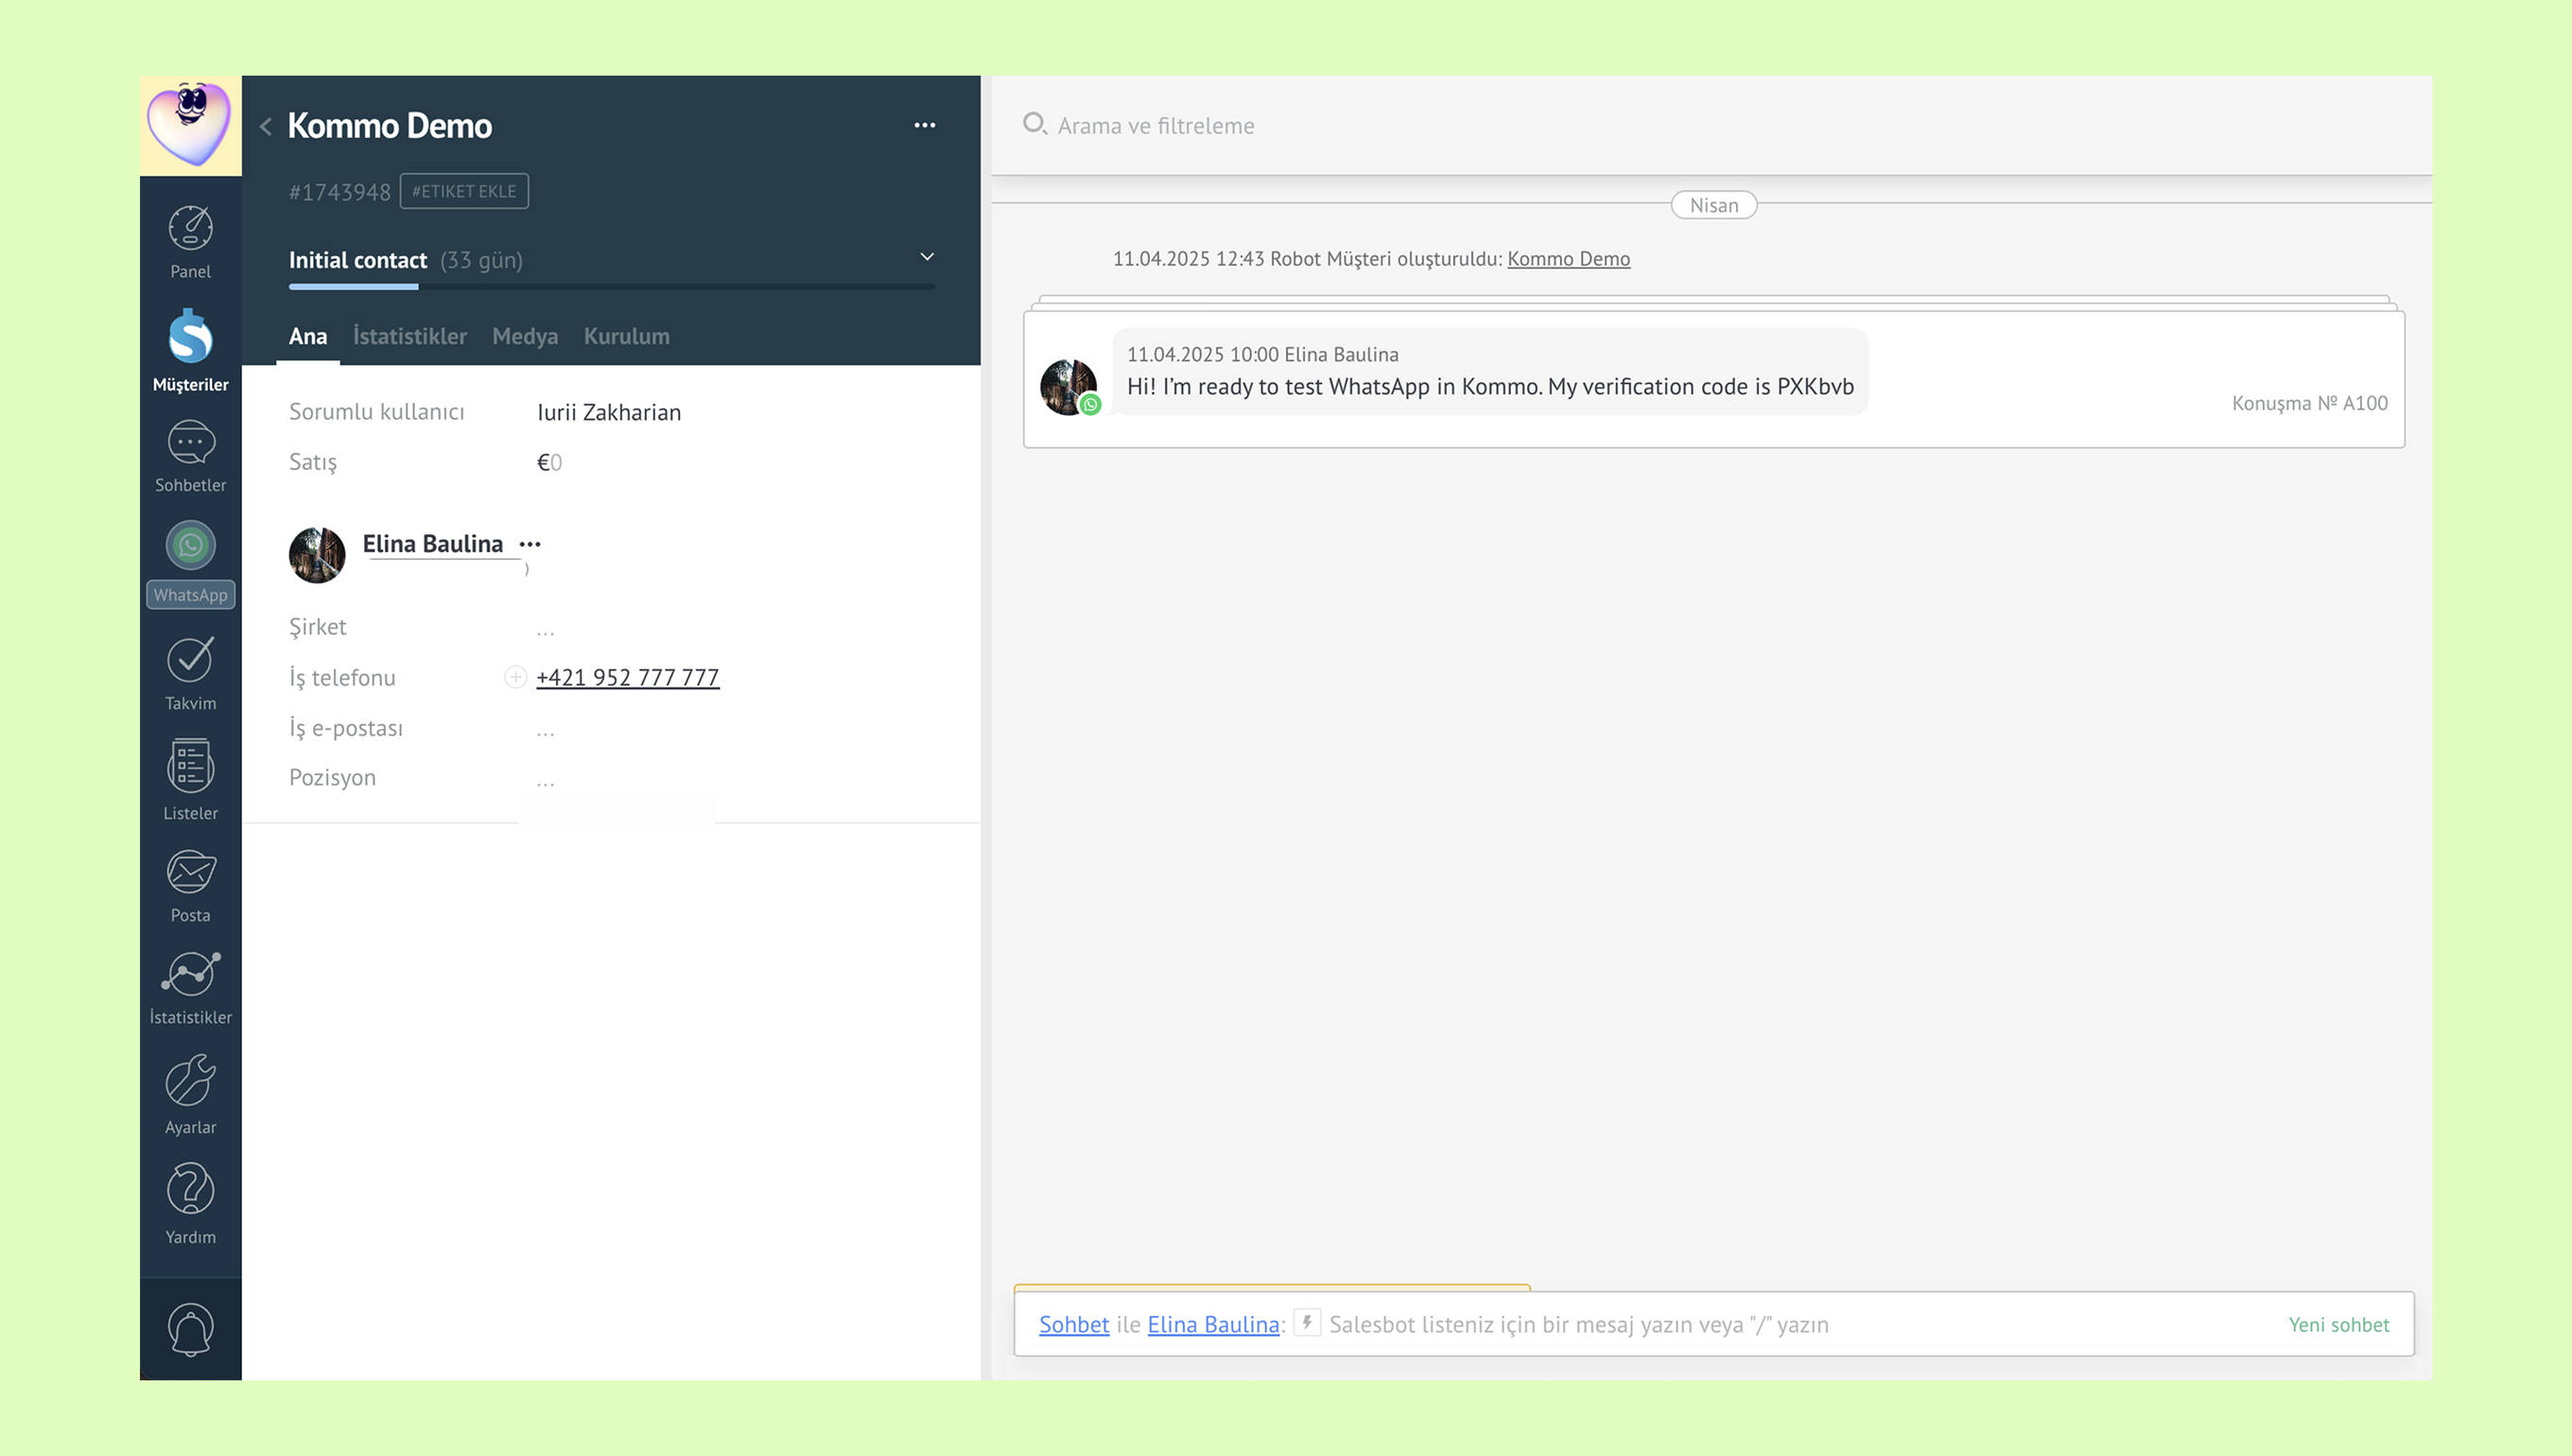Switch to Kurulum tab
The width and height of the screenshot is (2572, 1456).
pos(627,336)
